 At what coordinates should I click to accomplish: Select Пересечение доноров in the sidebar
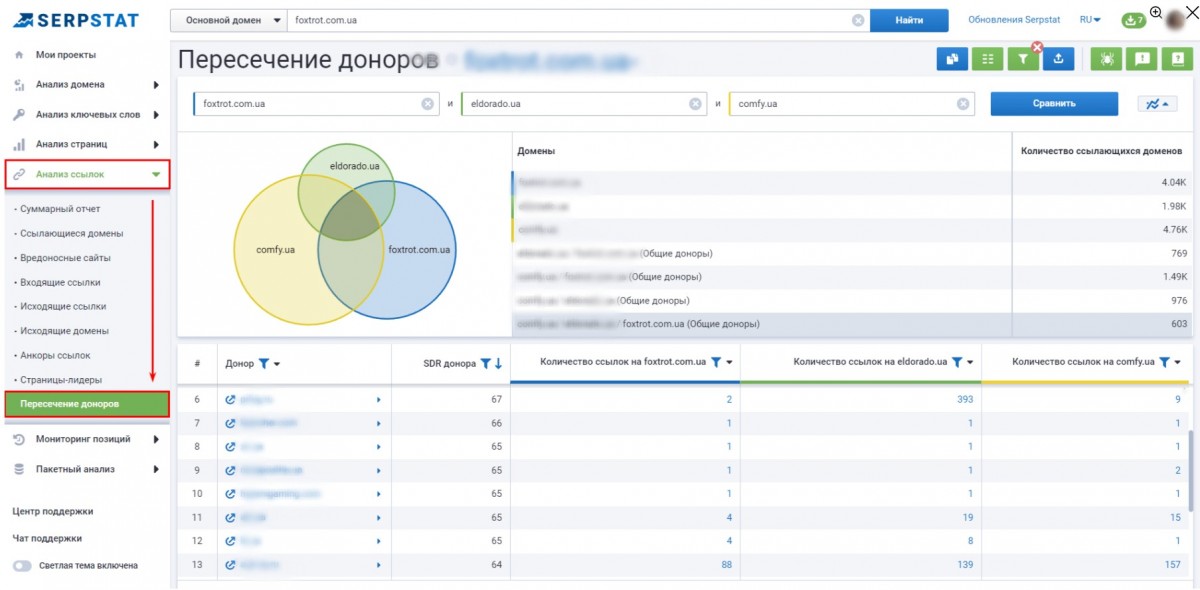tap(87, 404)
